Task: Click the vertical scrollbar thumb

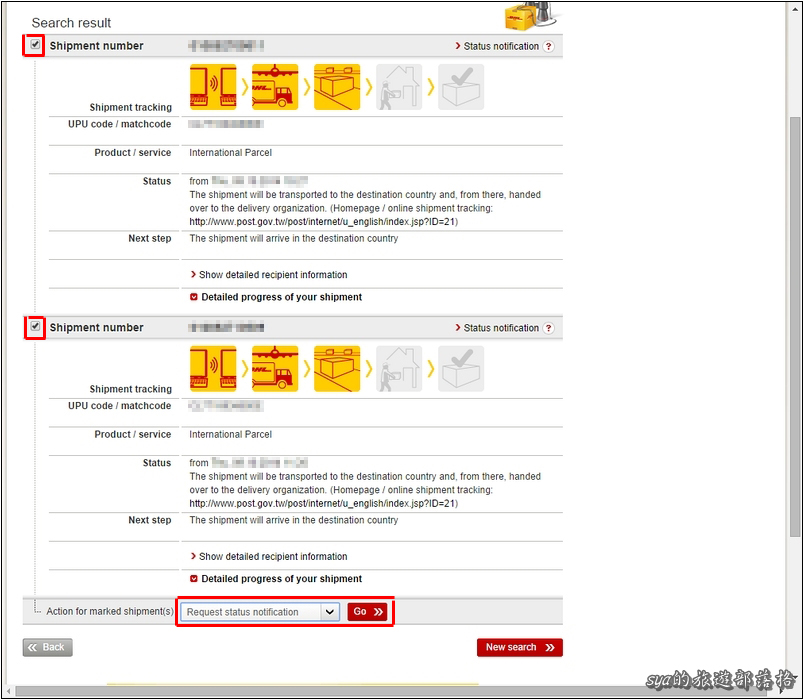Action: tap(795, 327)
